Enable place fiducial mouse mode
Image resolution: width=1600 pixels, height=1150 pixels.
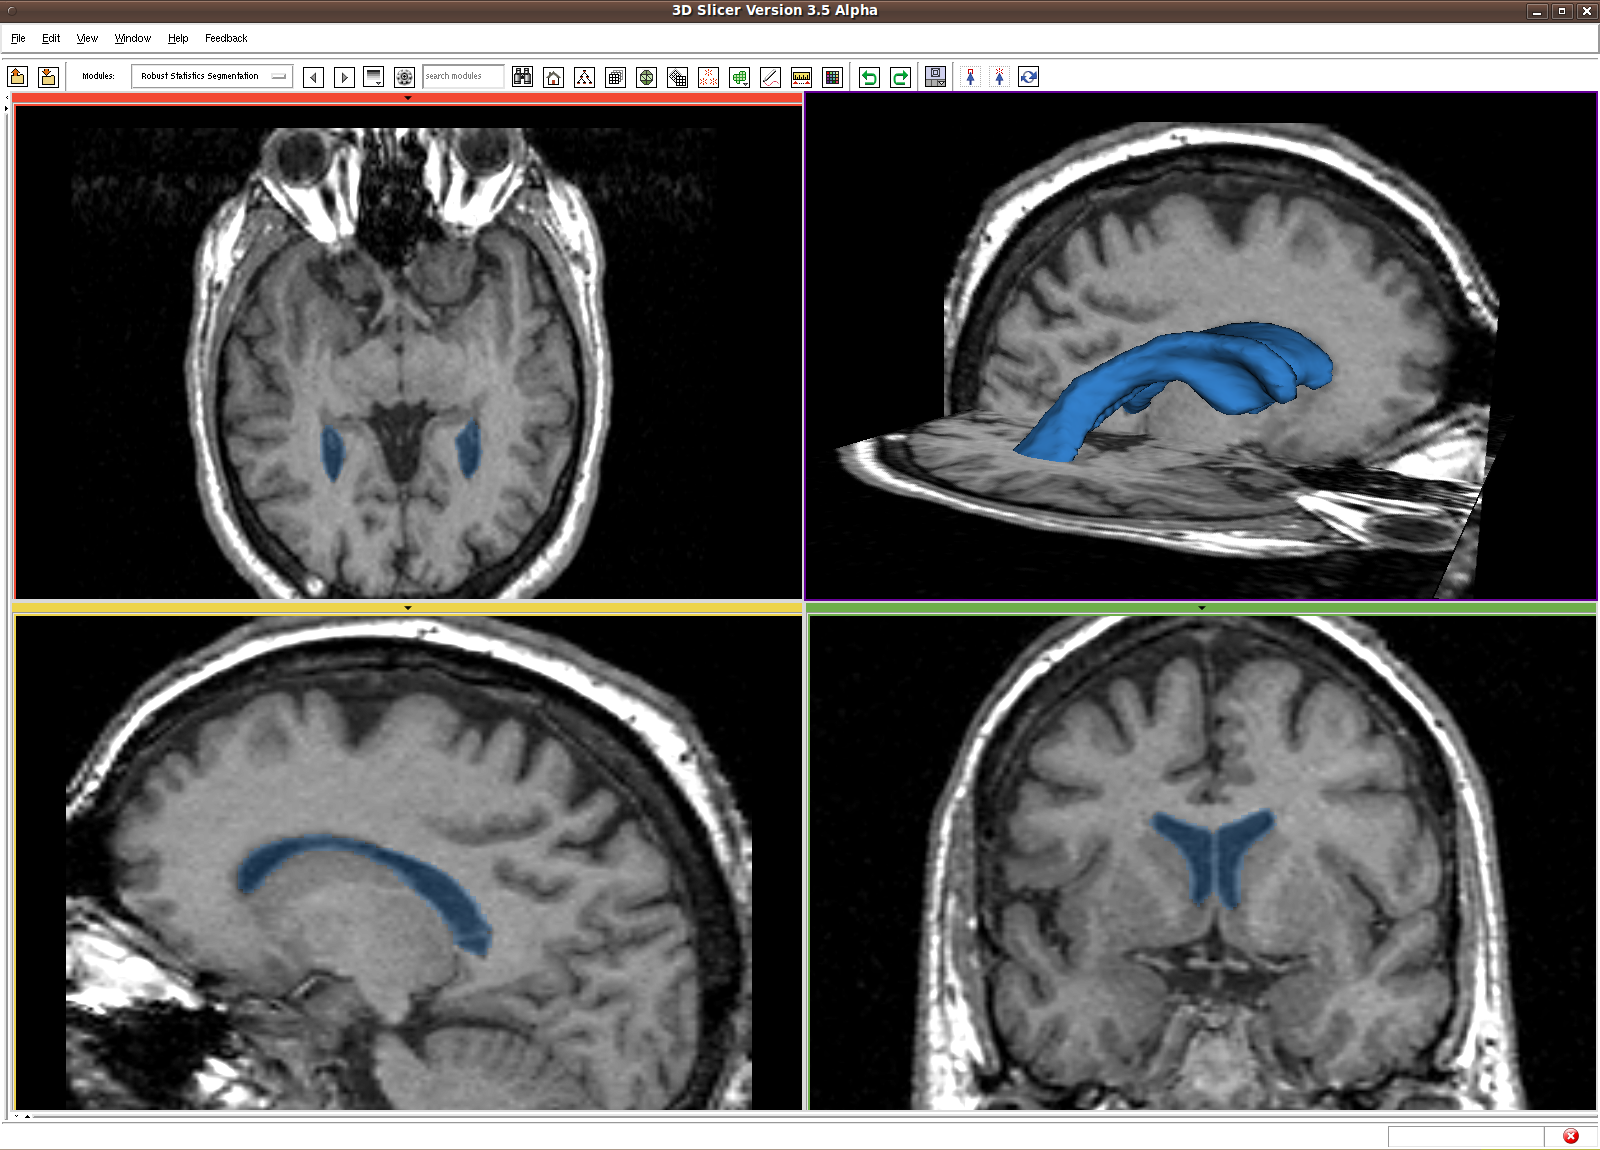[999, 77]
